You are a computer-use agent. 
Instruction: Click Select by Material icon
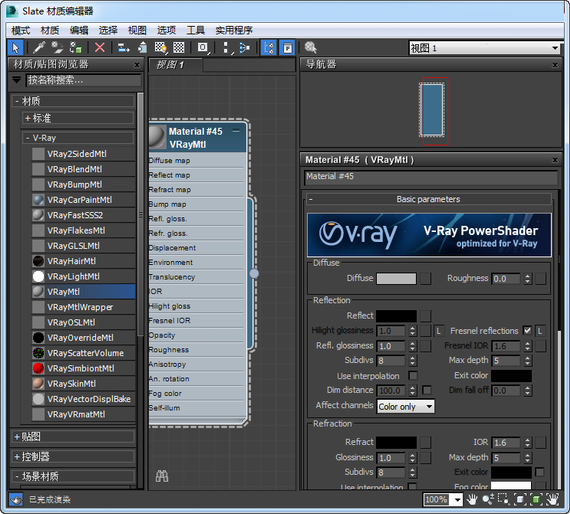[x=310, y=48]
